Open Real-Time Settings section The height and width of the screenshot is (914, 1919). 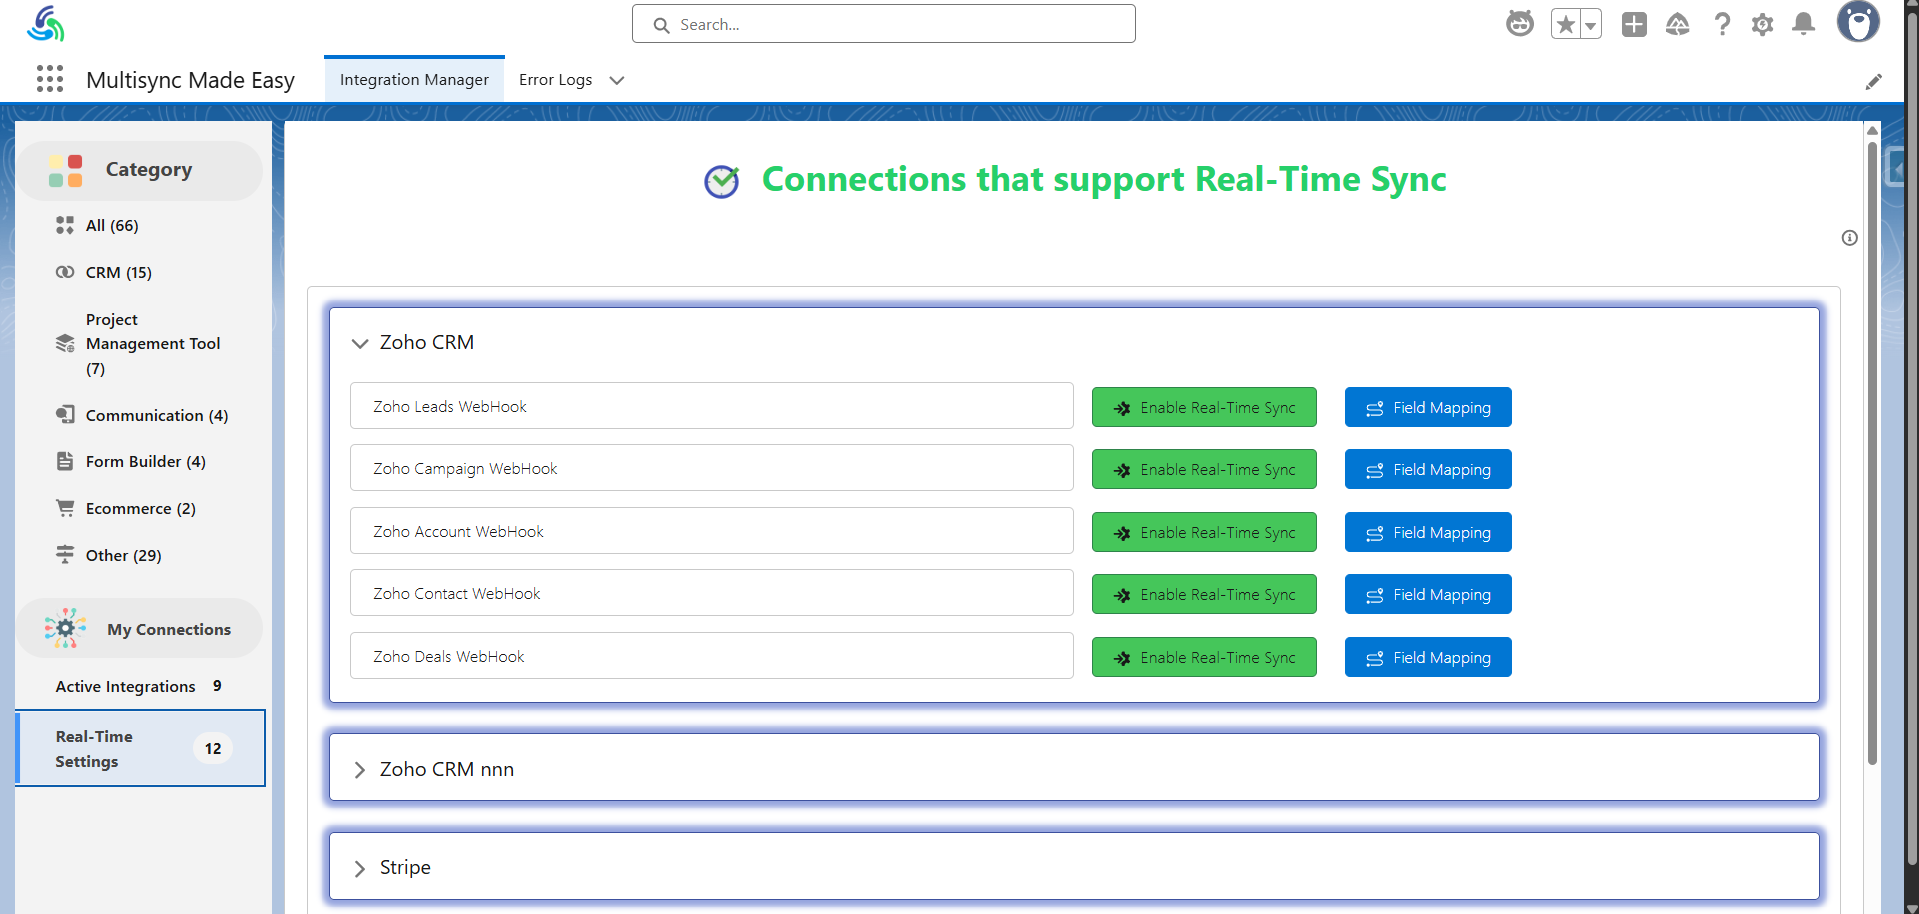tap(141, 748)
